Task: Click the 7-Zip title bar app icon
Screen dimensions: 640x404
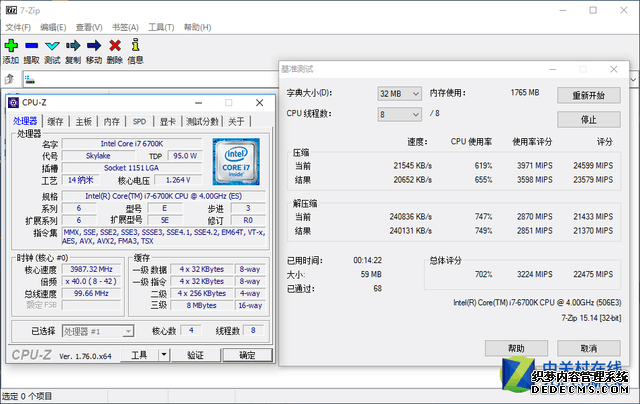Action: coord(11,10)
